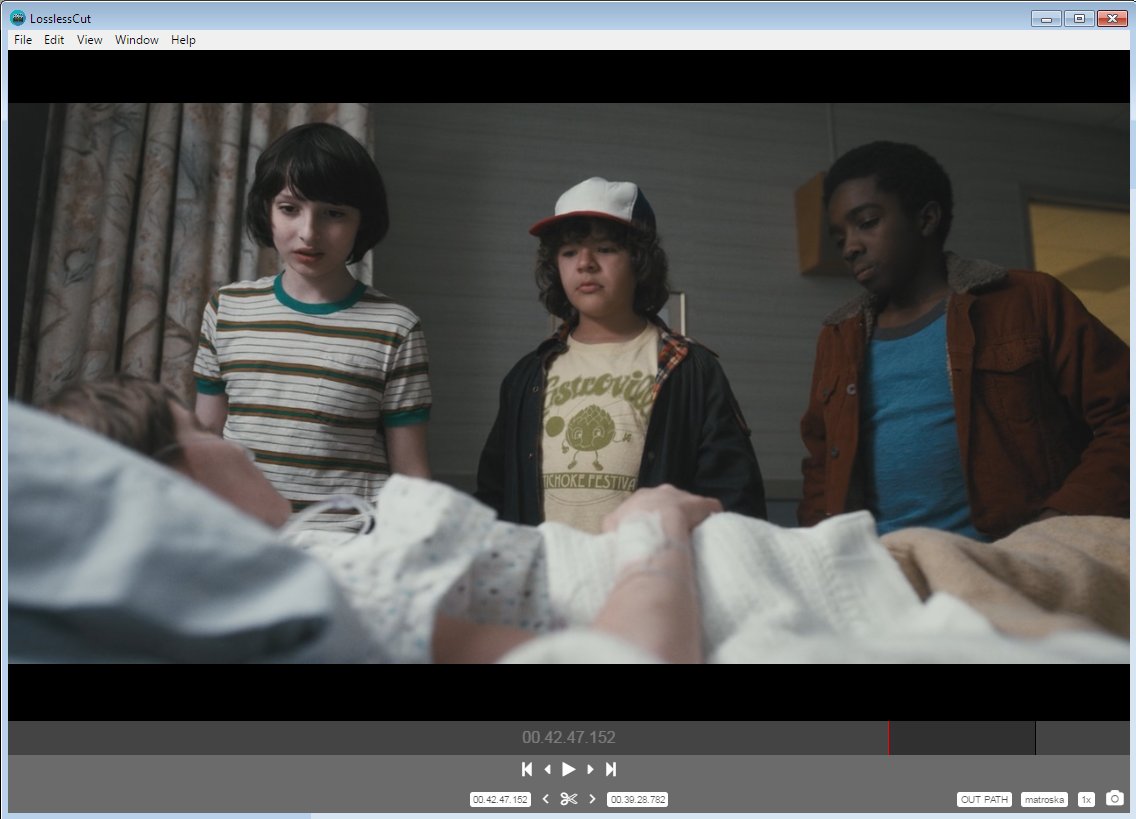Screen dimensions: 1136x819
Task: Step back one frame
Action: click(x=547, y=769)
